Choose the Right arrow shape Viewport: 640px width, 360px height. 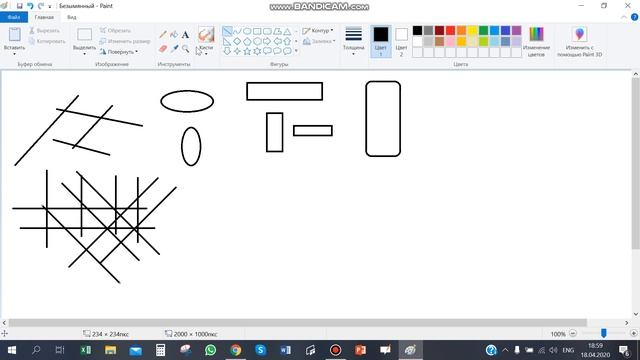pos(267,41)
